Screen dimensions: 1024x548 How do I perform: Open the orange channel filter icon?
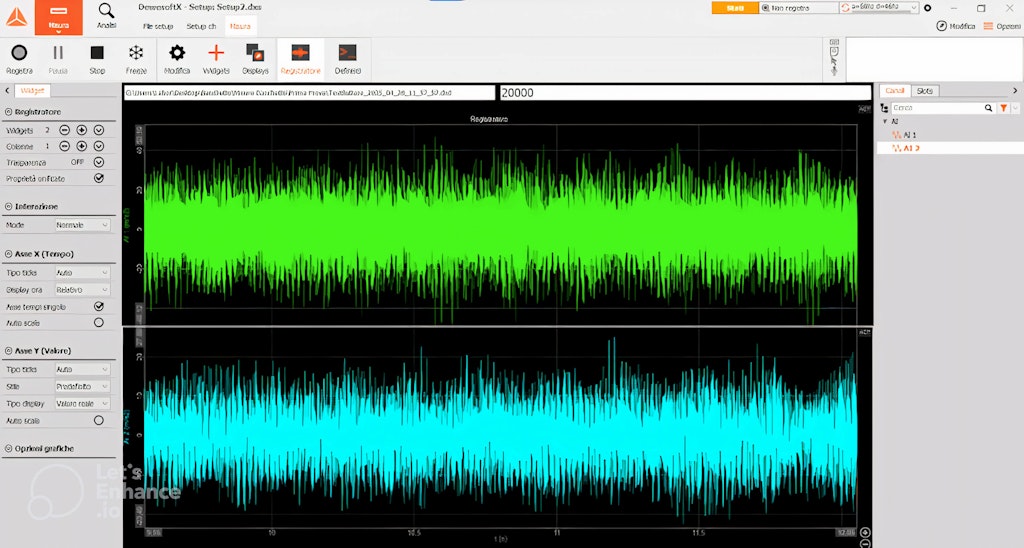[x=1003, y=108]
